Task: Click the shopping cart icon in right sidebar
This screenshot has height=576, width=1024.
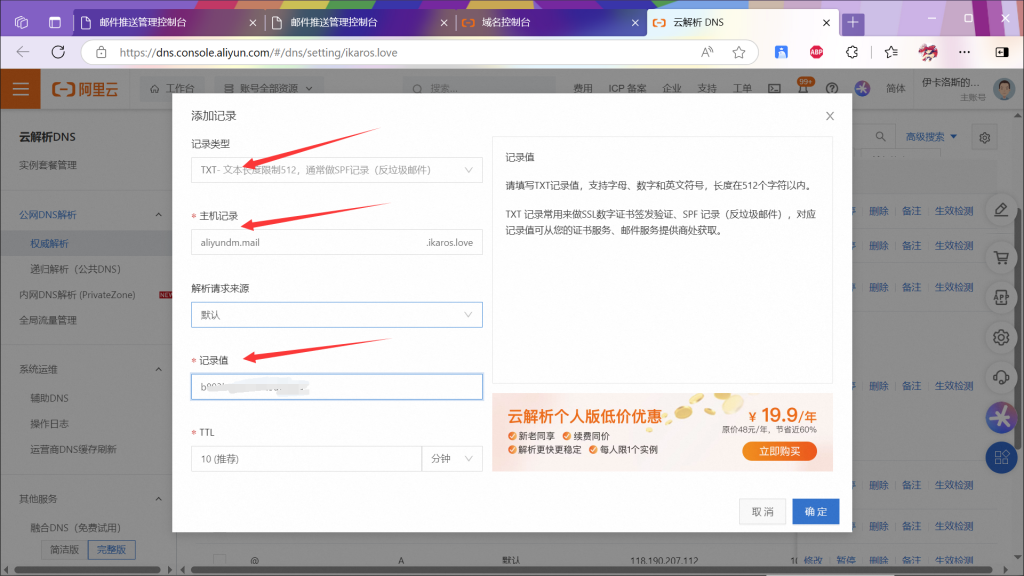Action: coord(1000,257)
